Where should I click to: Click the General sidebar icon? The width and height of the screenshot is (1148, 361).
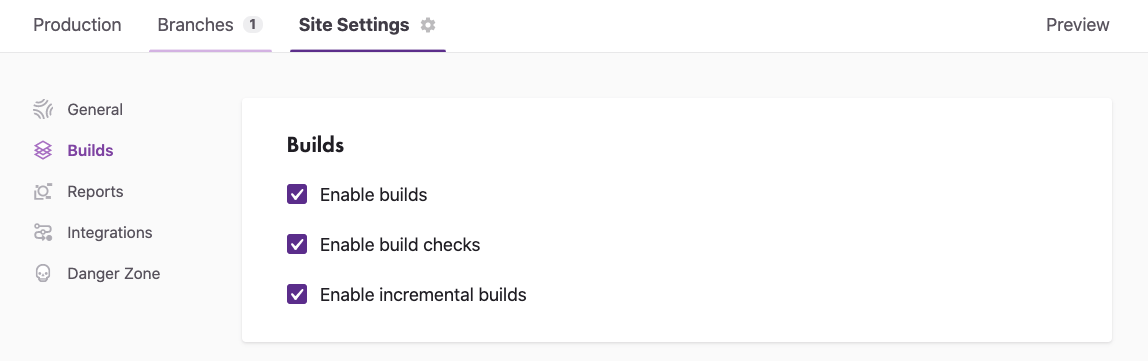pos(43,110)
